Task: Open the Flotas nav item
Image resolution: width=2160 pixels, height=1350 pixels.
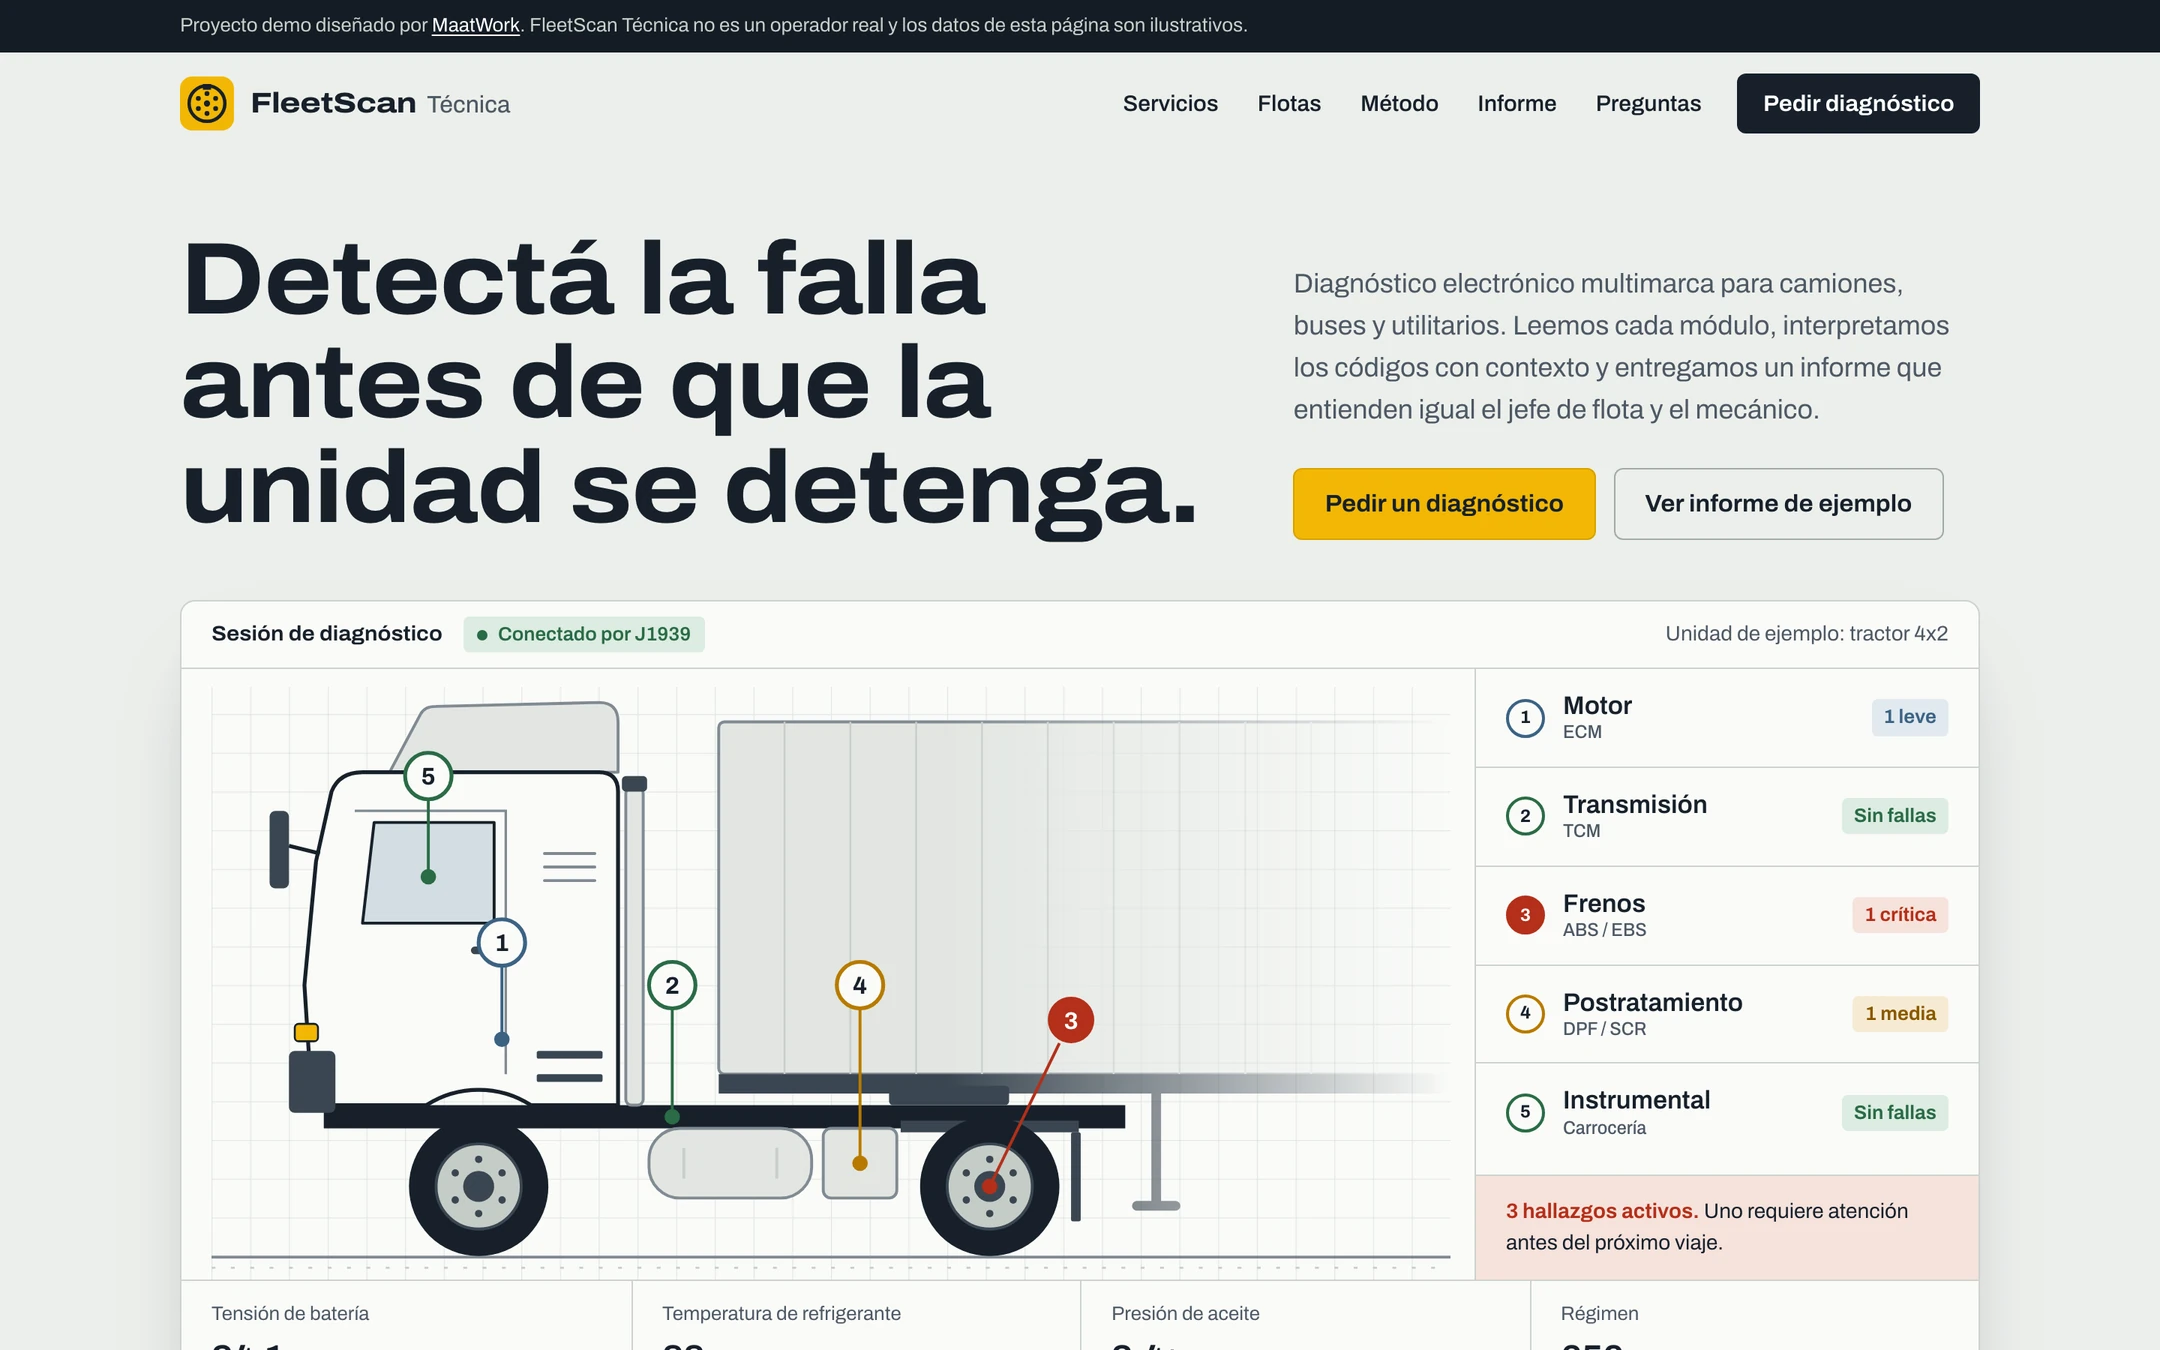Action: (x=1289, y=103)
